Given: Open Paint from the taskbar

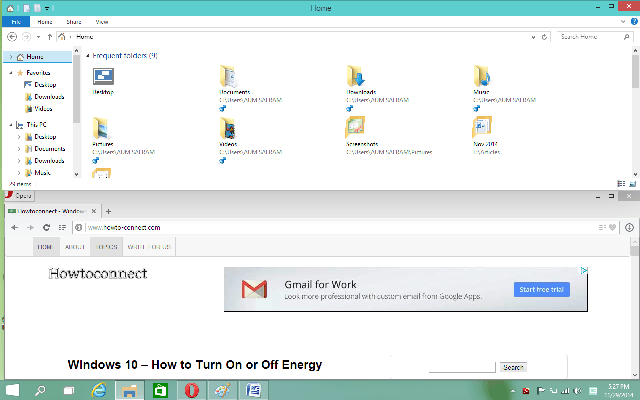Looking at the screenshot, I should click(222, 390).
